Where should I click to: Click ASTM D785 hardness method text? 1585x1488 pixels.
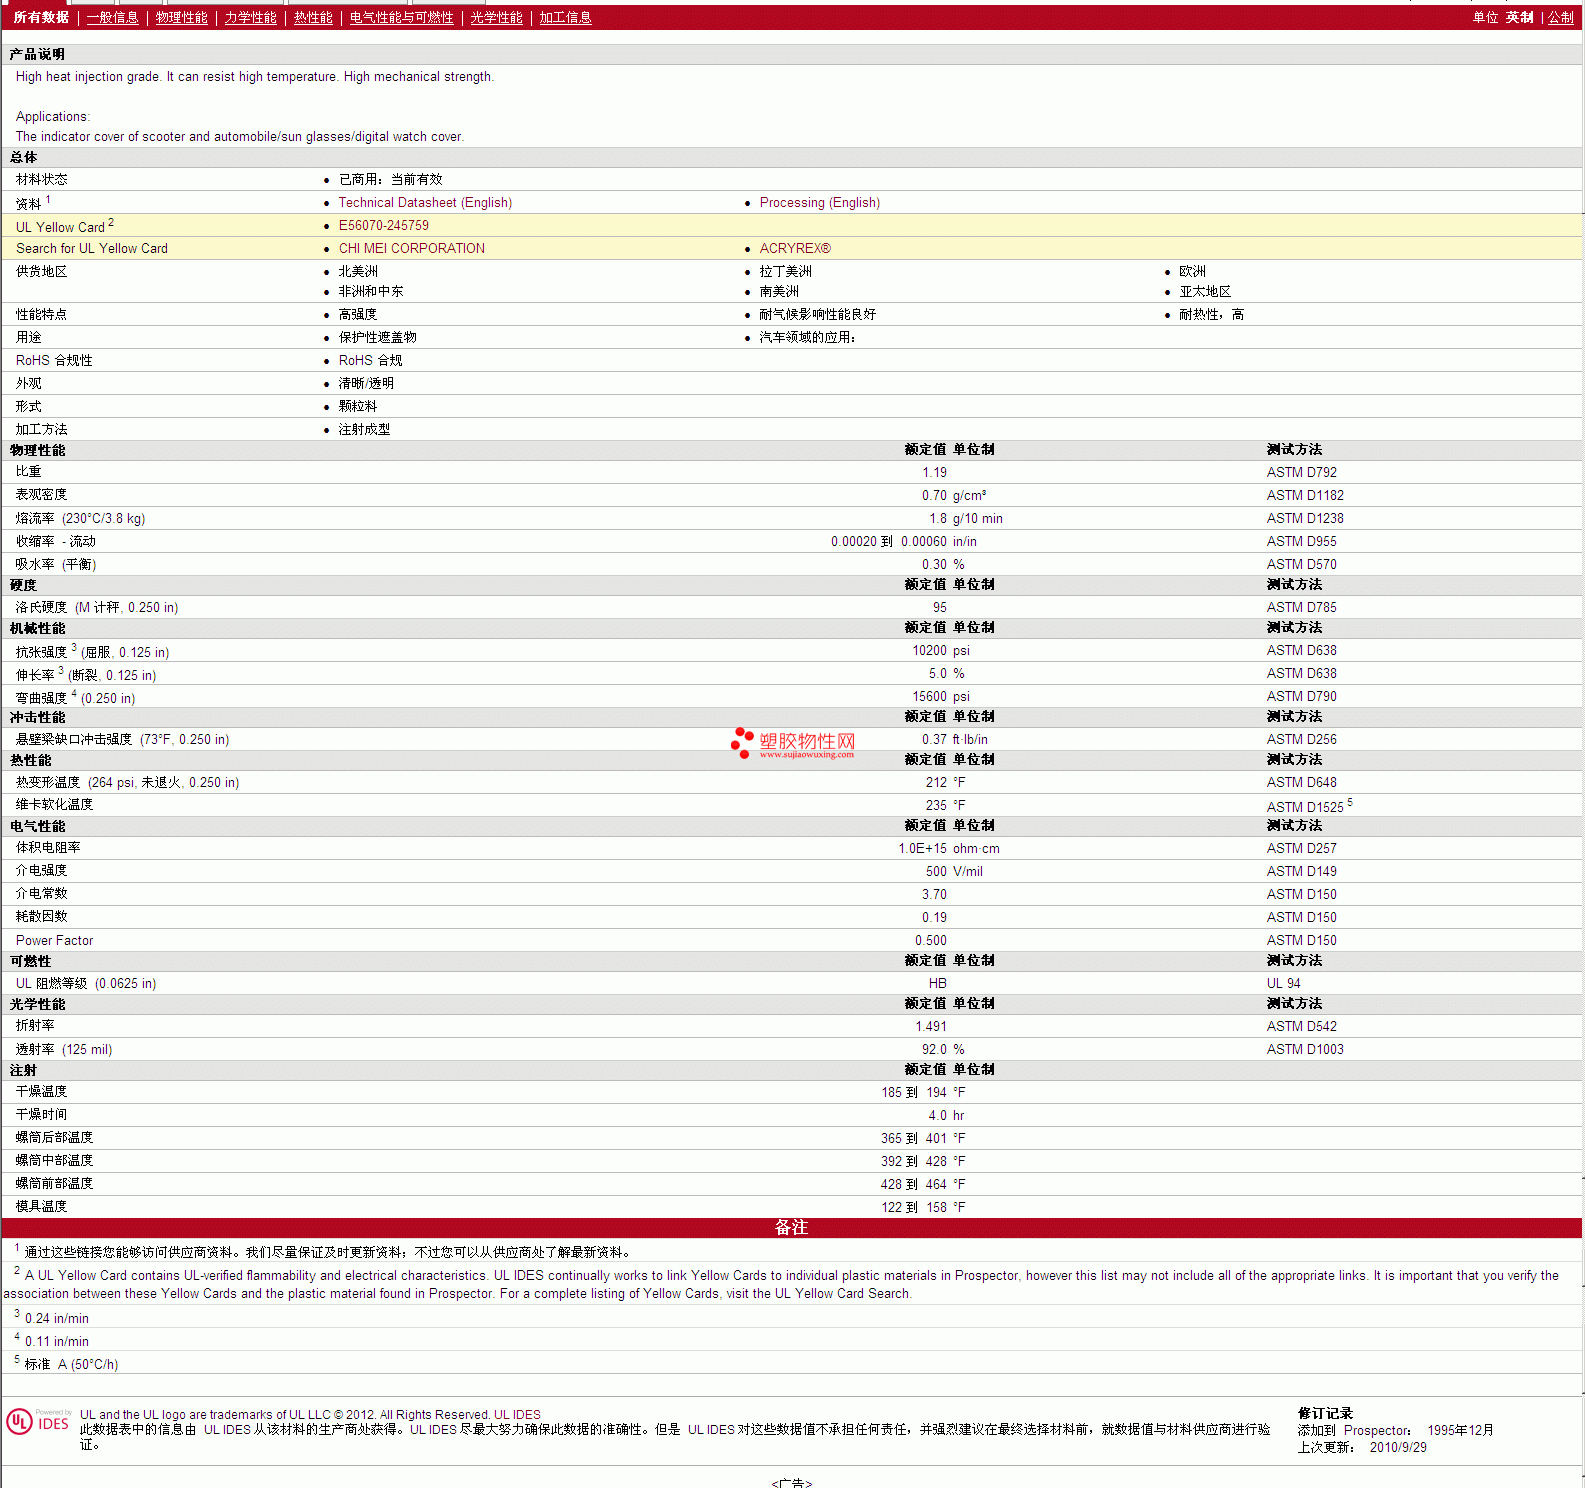pos(1301,607)
